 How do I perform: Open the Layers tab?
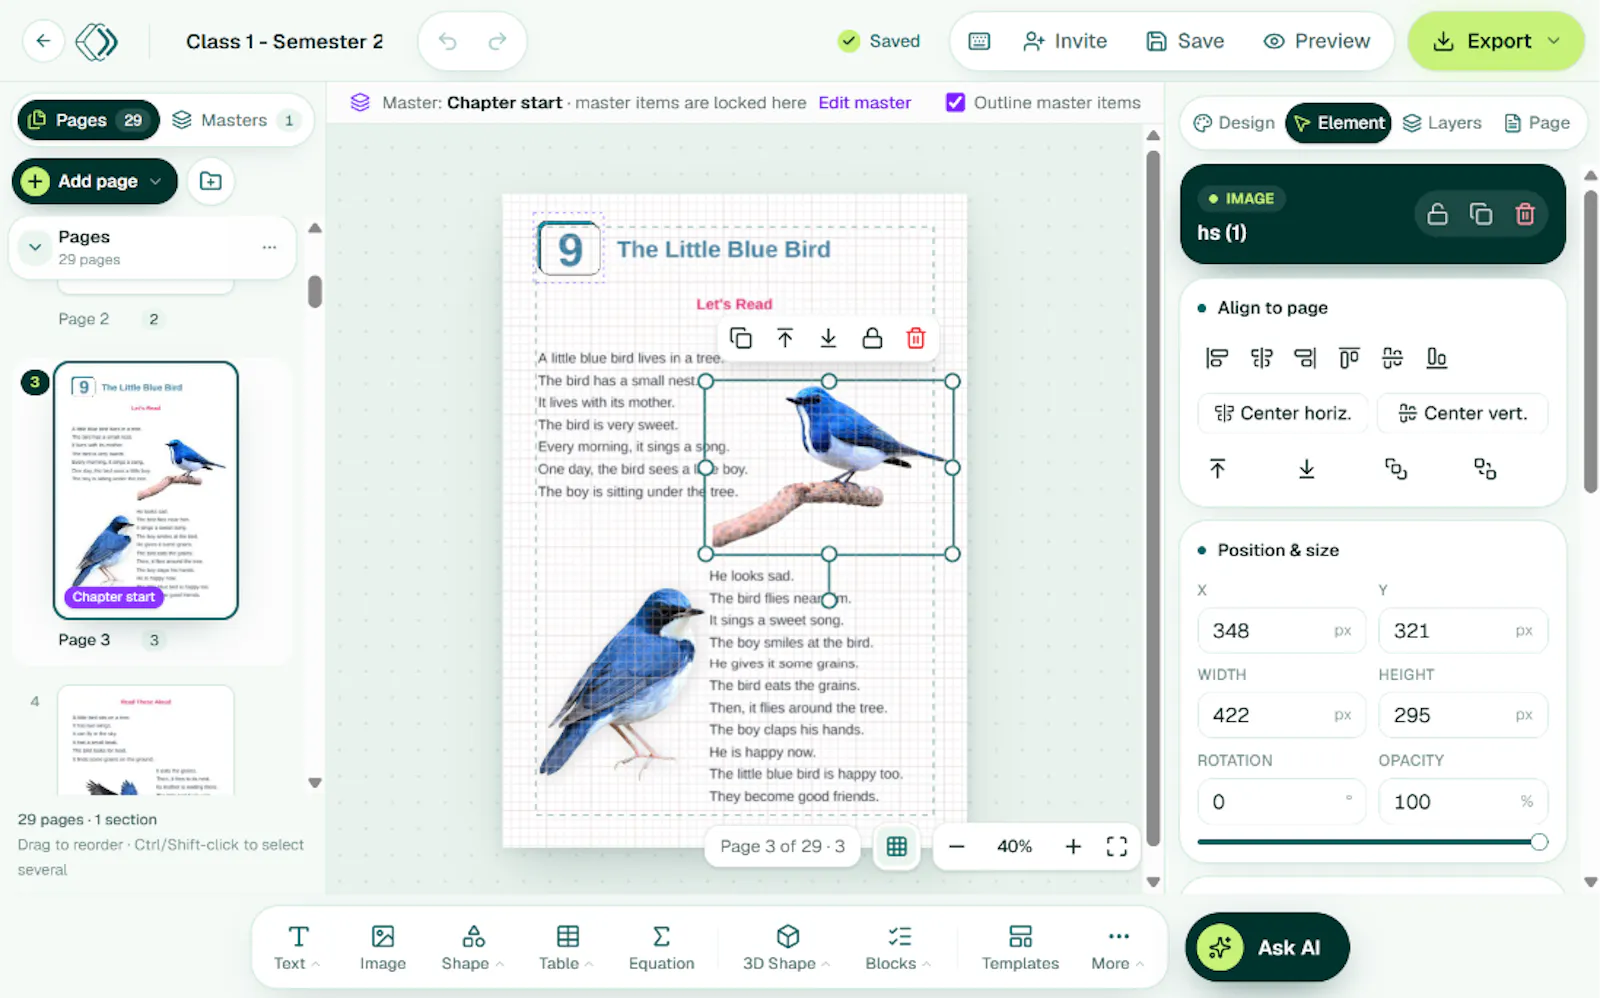(1442, 123)
